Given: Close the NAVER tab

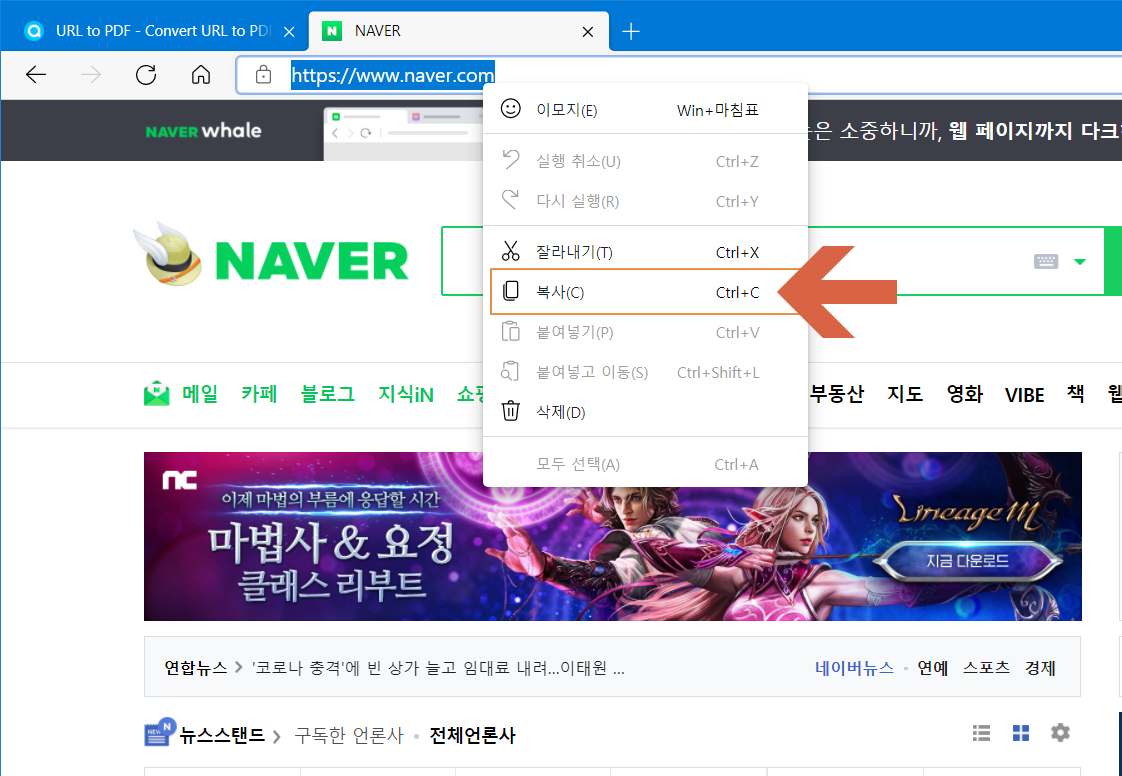Looking at the screenshot, I should [x=587, y=31].
